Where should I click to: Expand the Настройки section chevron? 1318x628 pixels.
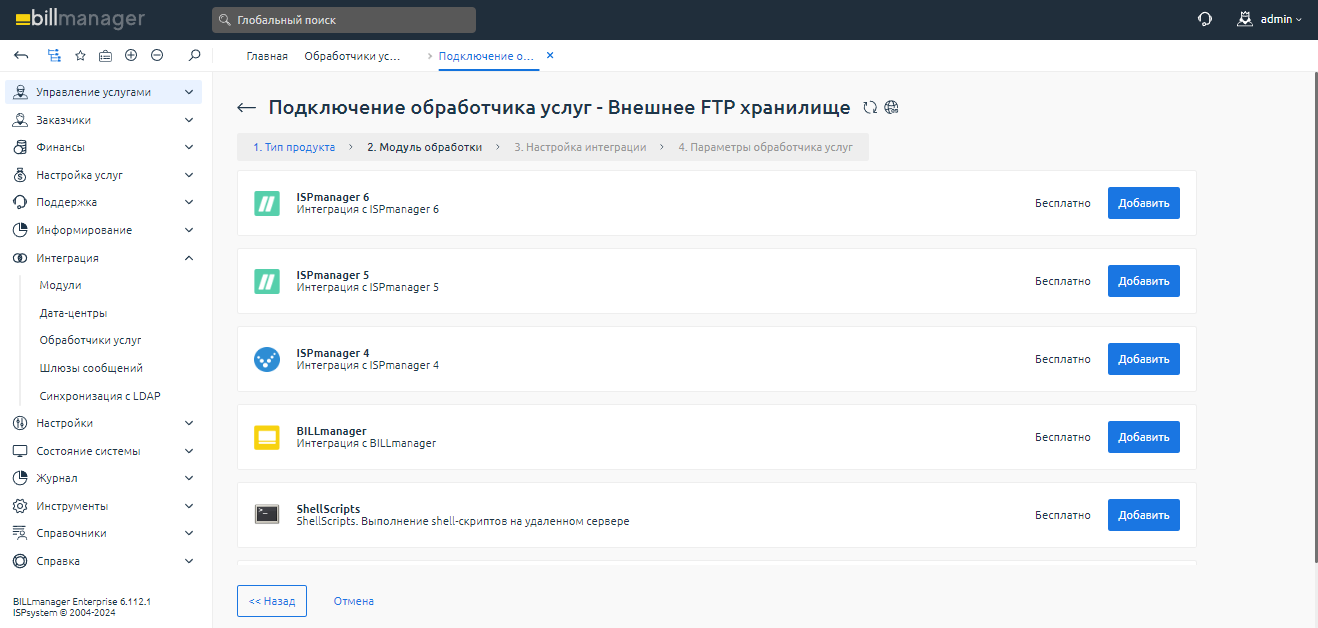pos(189,423)
